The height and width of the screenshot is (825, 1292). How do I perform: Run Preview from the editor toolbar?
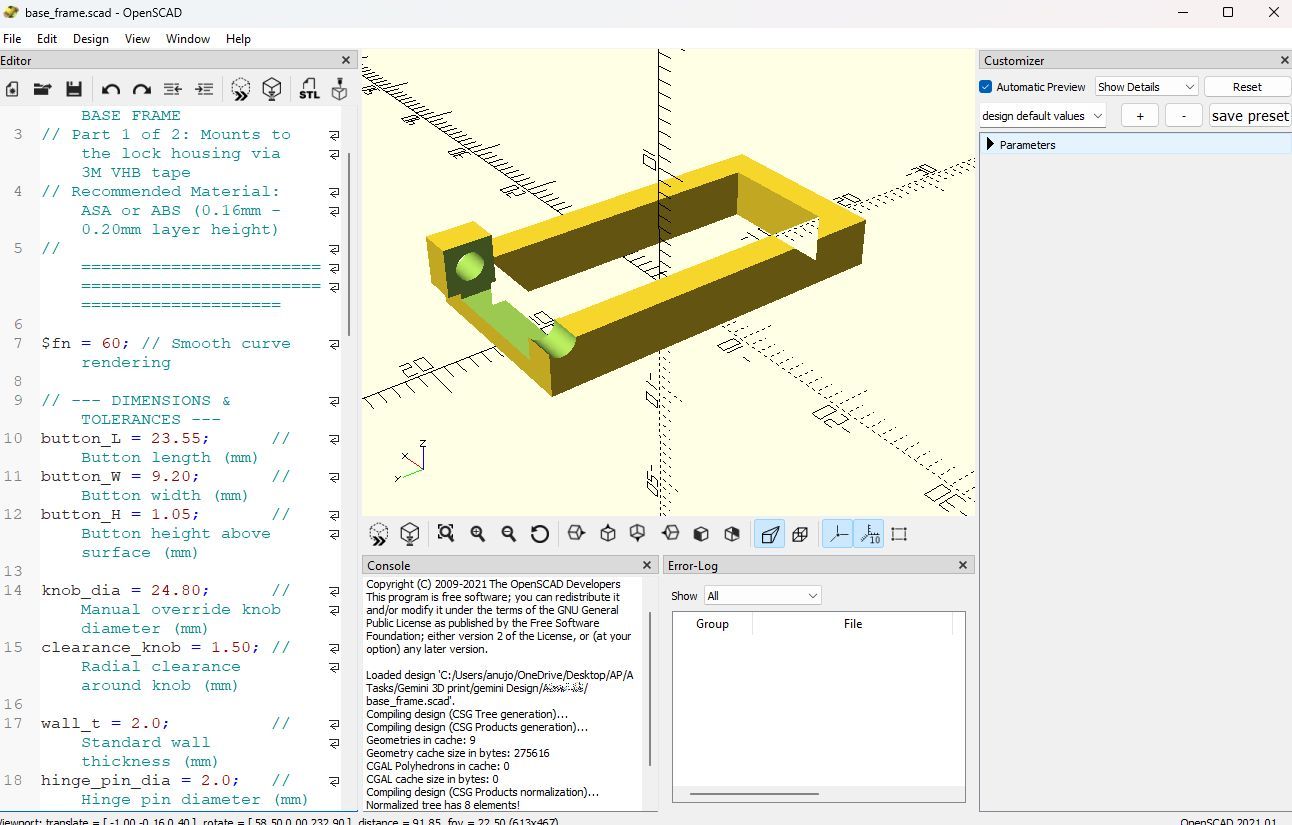[x=241, y=89]
